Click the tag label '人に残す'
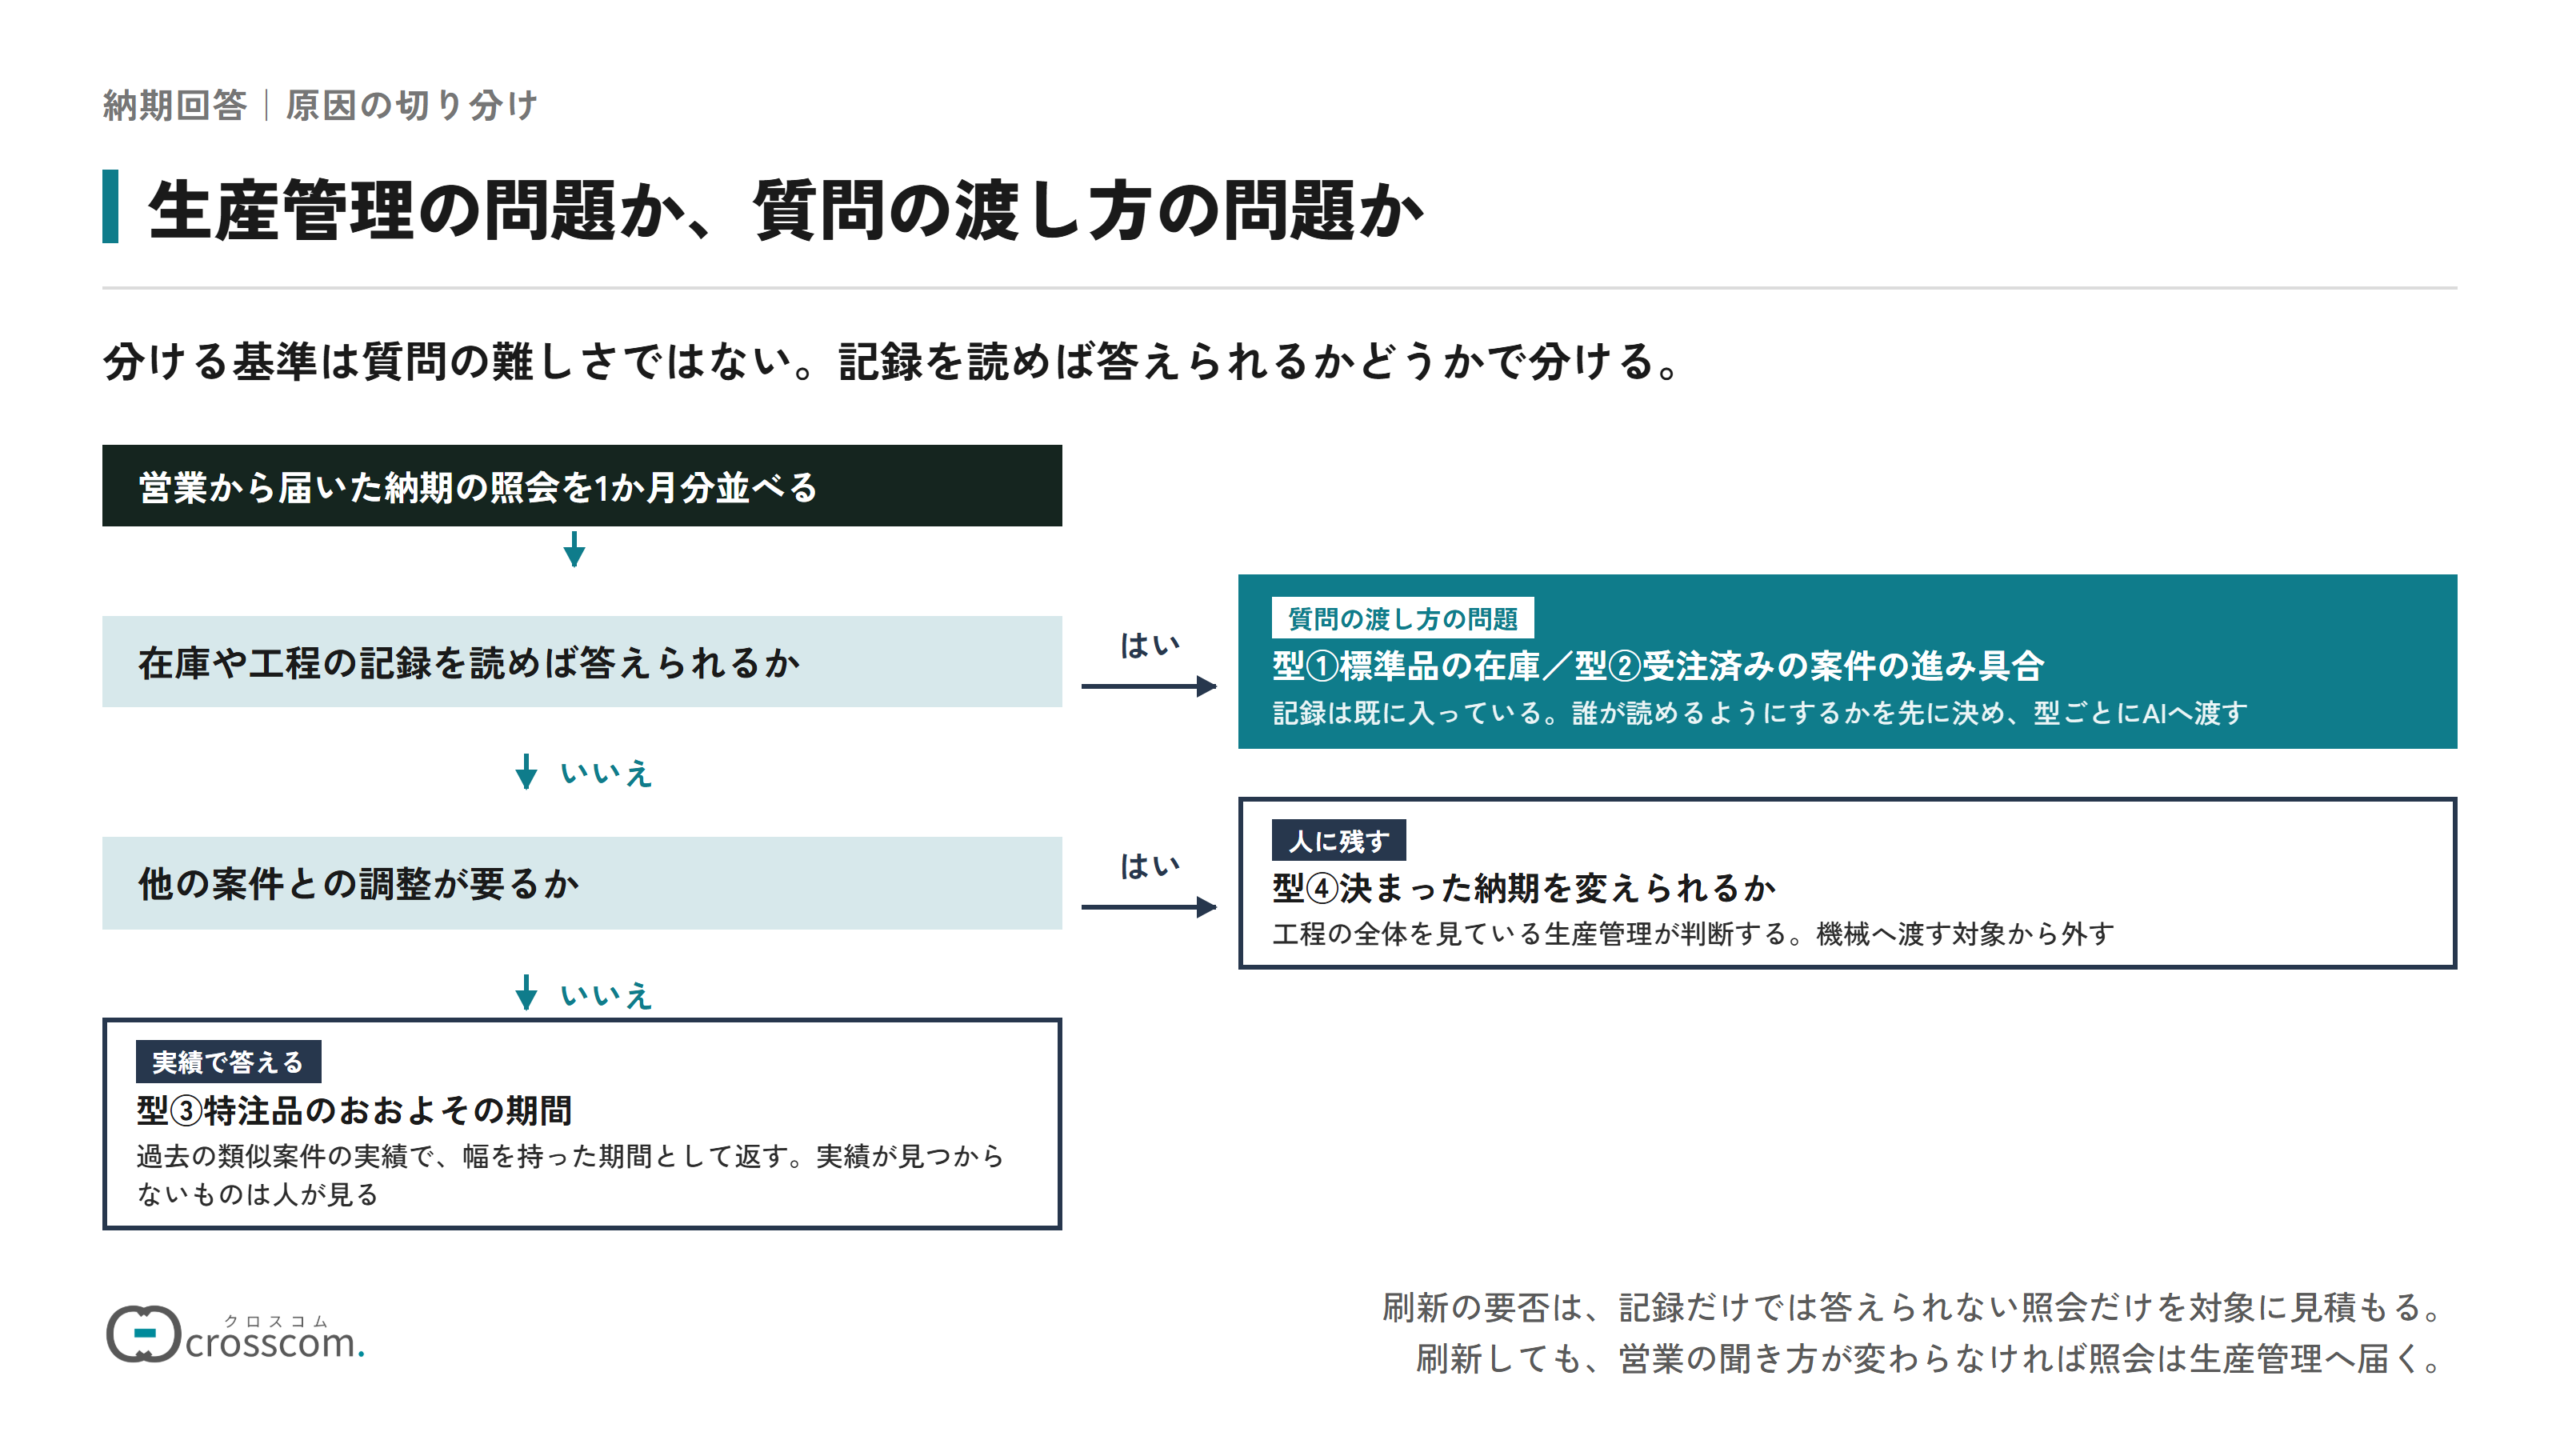The width and height of the screenshot is (2560, 1440). click(x=1338, y=840)
